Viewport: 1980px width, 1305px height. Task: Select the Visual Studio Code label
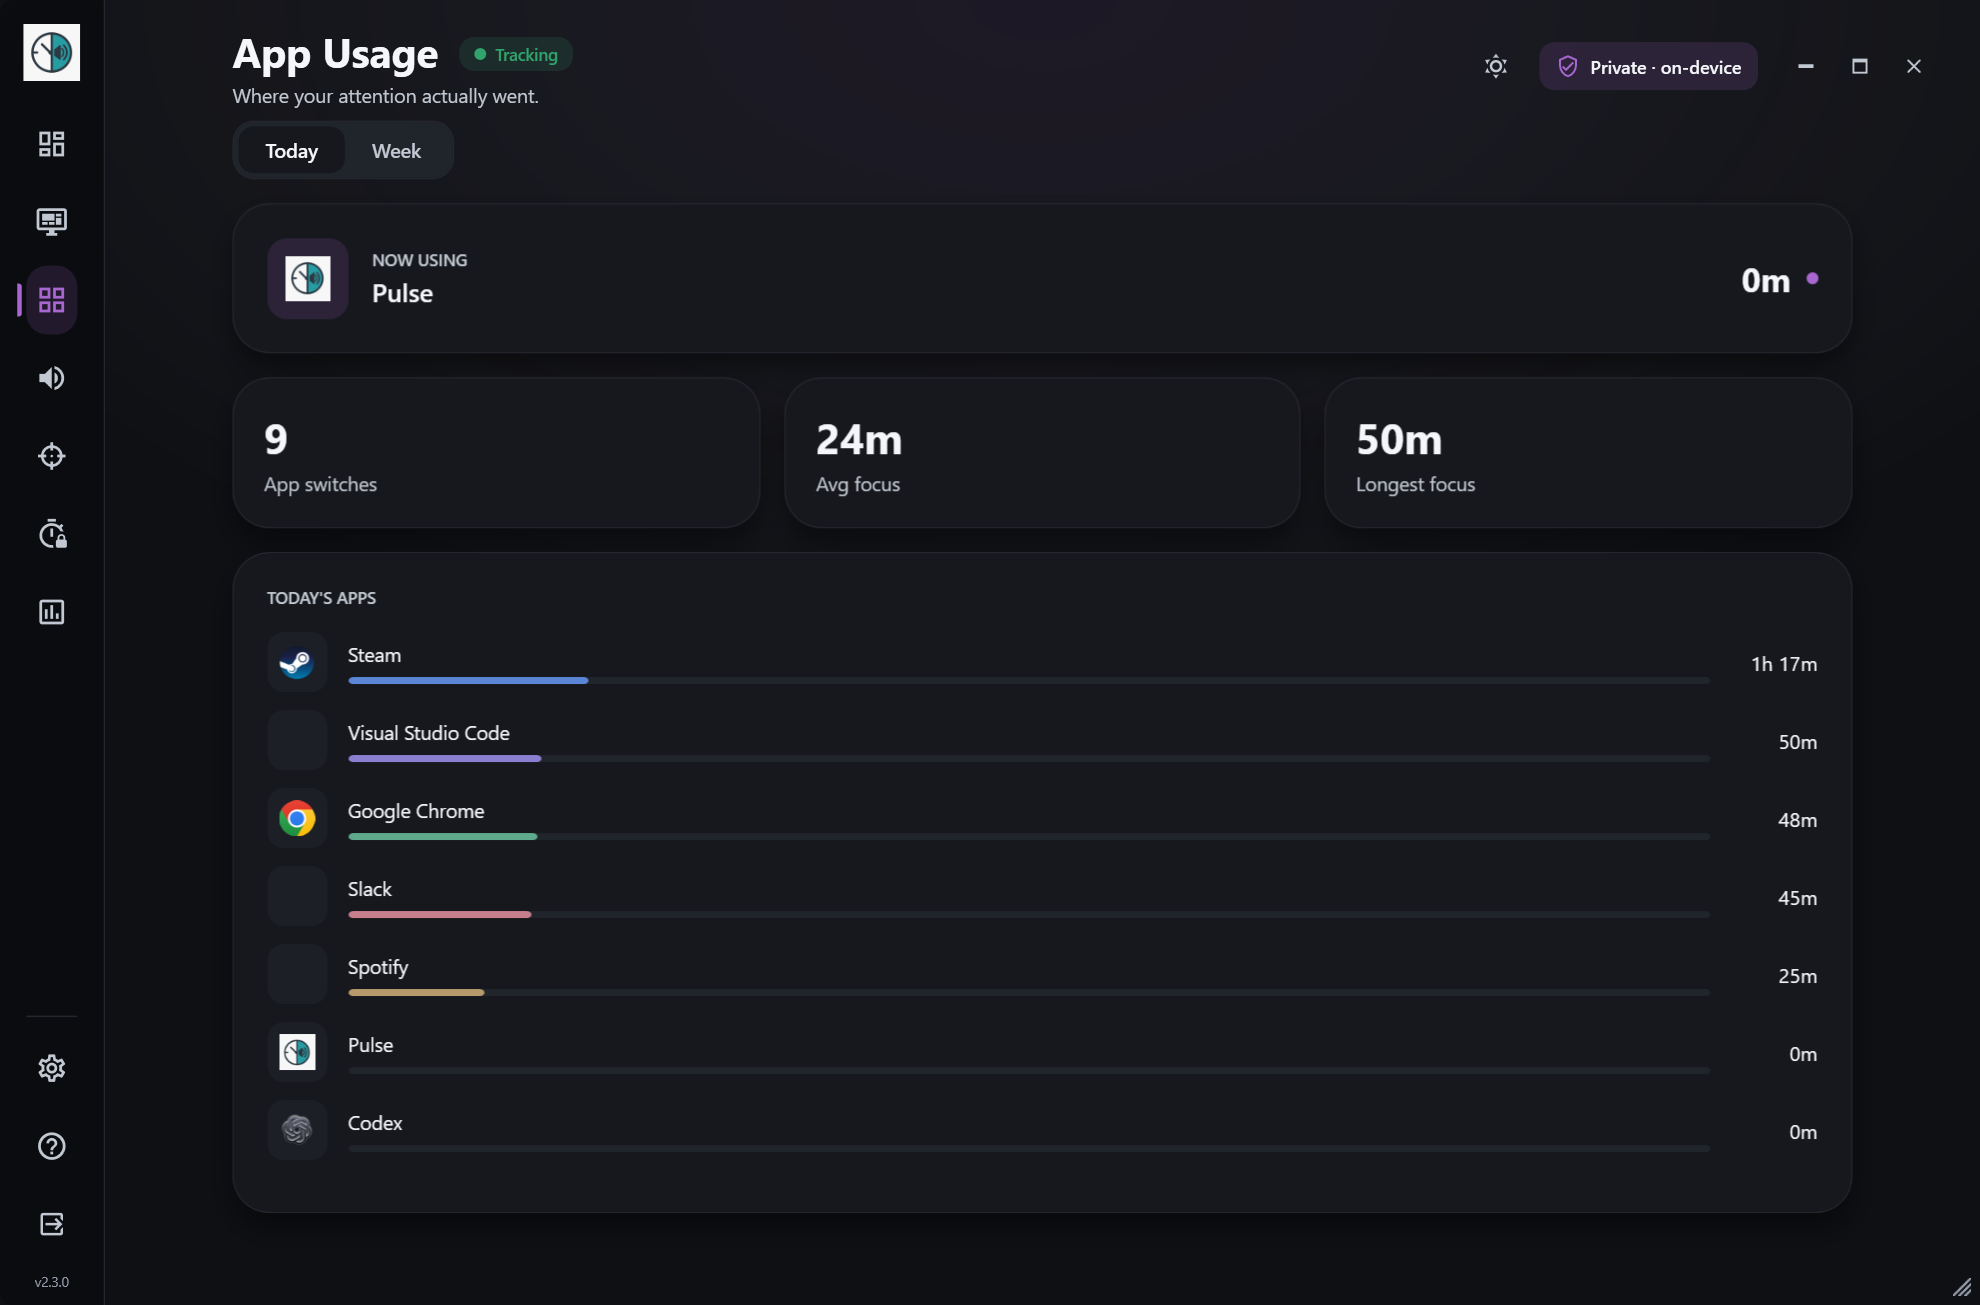pyautogui.click(x=428, y=733)
